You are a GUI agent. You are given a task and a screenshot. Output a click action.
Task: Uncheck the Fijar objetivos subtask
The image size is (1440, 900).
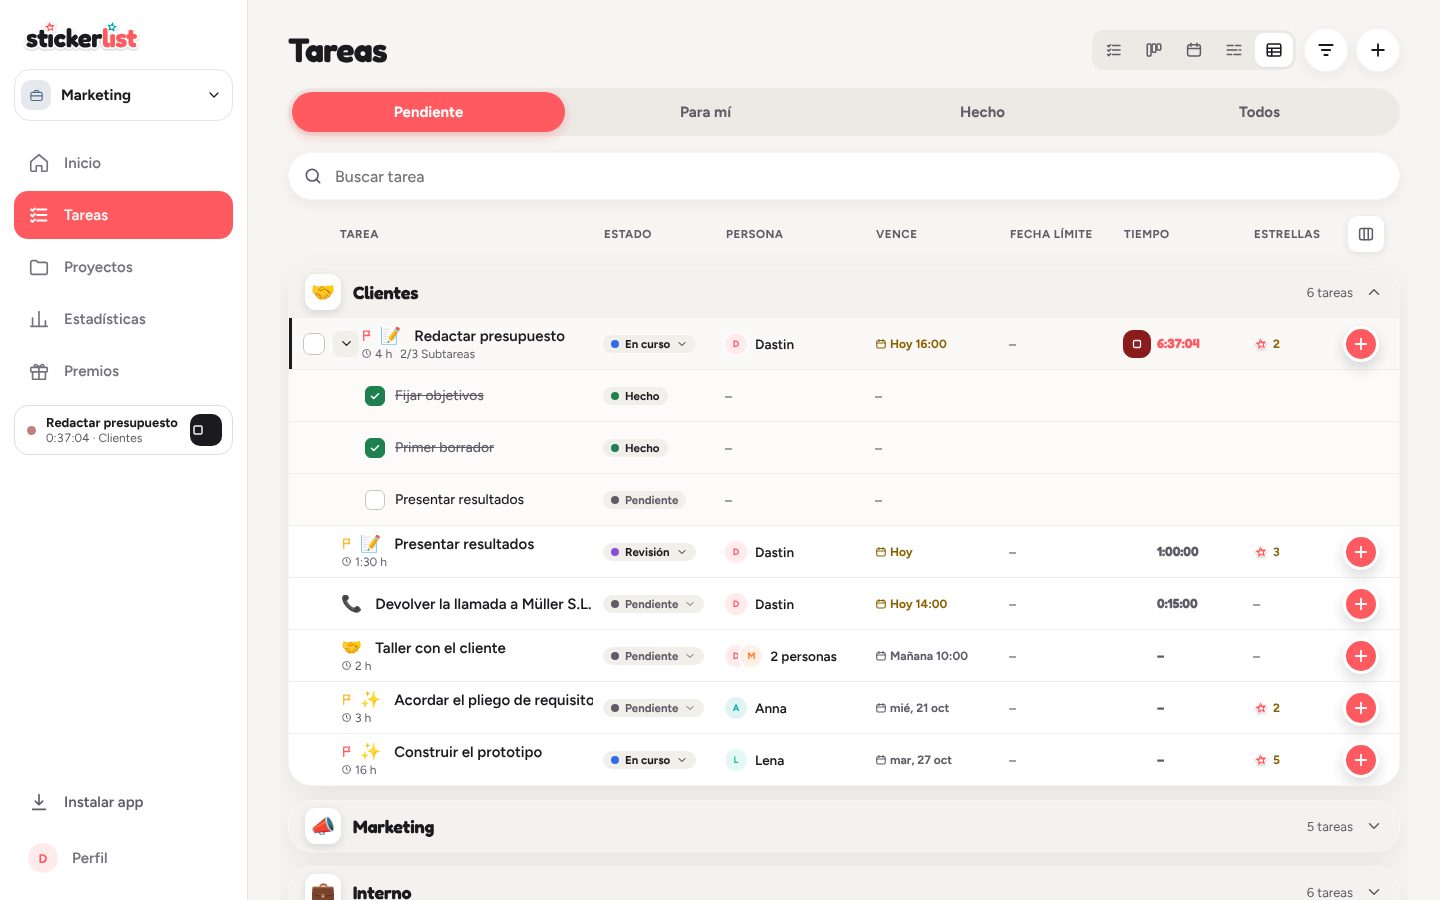(x=375, y=396)
